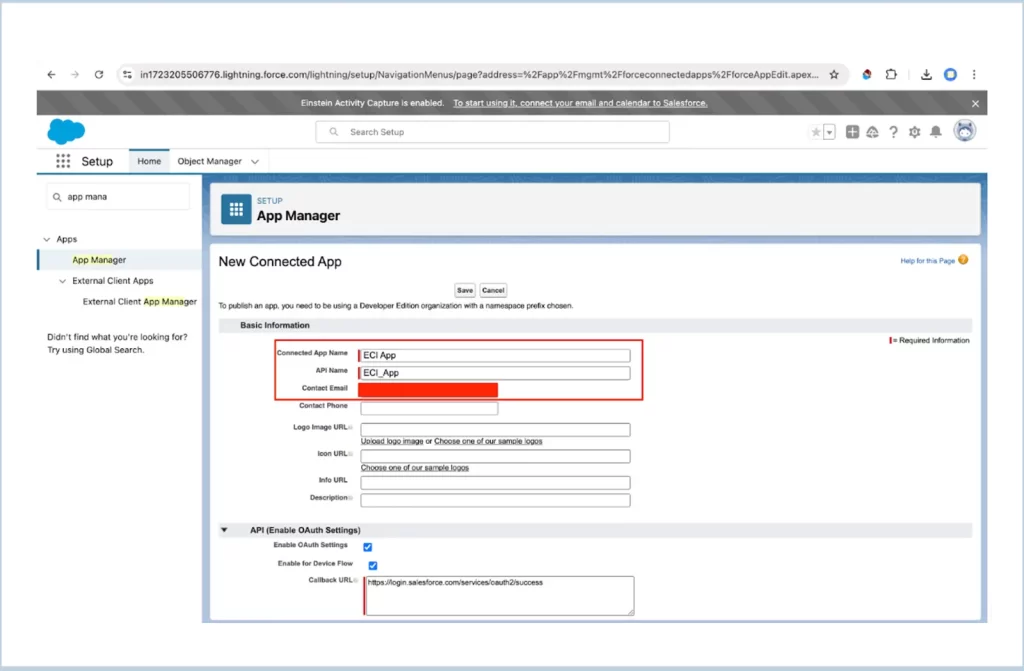Click the Connected App Name field
1024x671 pixels.
pyautogui.click(x=495, y=355)
